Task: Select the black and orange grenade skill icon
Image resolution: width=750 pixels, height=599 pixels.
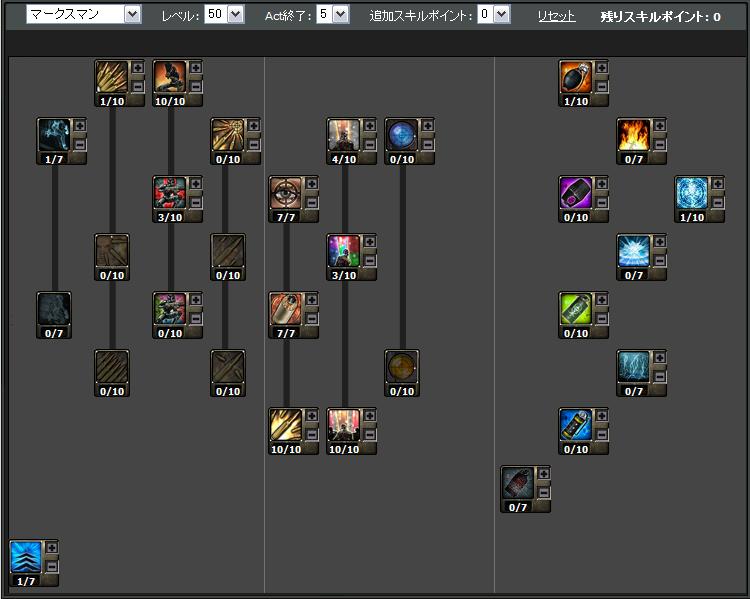Action: (x=576, y=77)
